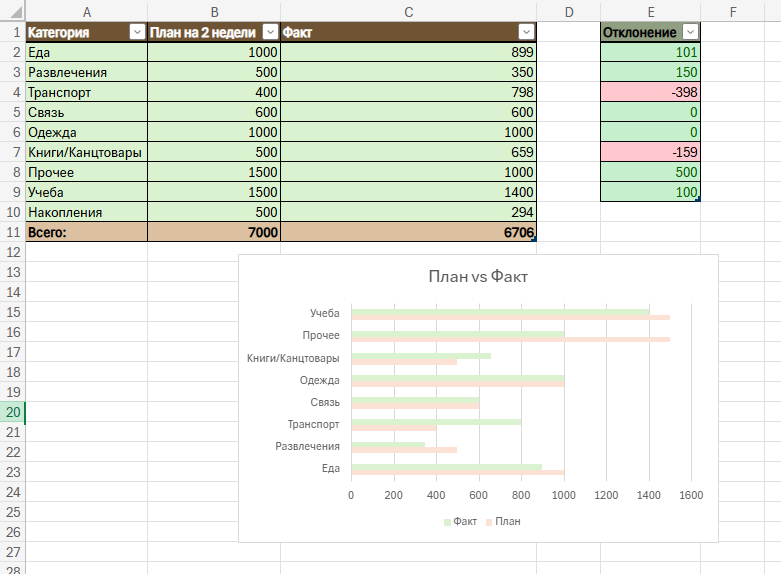Select column F header
The width and height of the screenshot is (781, 574).
tap(732, 12)
